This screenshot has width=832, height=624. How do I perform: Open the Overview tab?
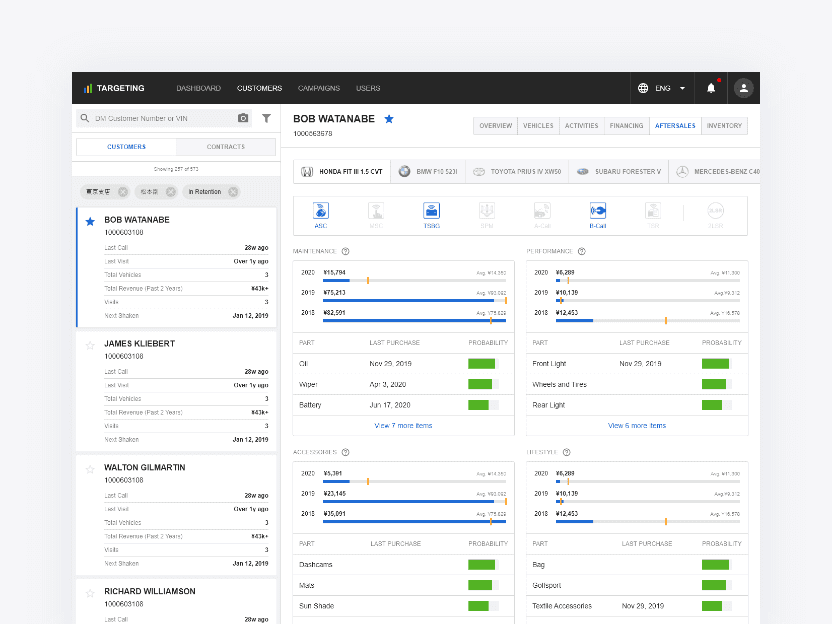coord(496,126)
